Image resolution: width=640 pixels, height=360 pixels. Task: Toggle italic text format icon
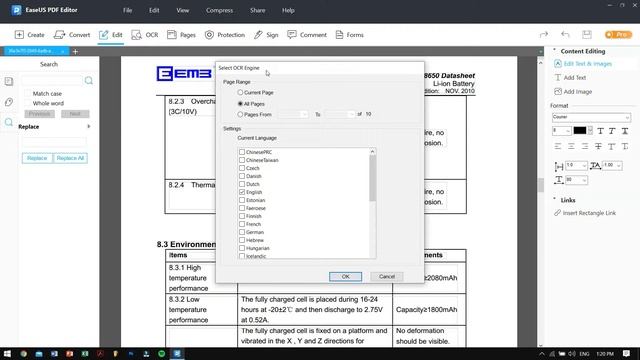pyautogui.click(x=612, y=131)
